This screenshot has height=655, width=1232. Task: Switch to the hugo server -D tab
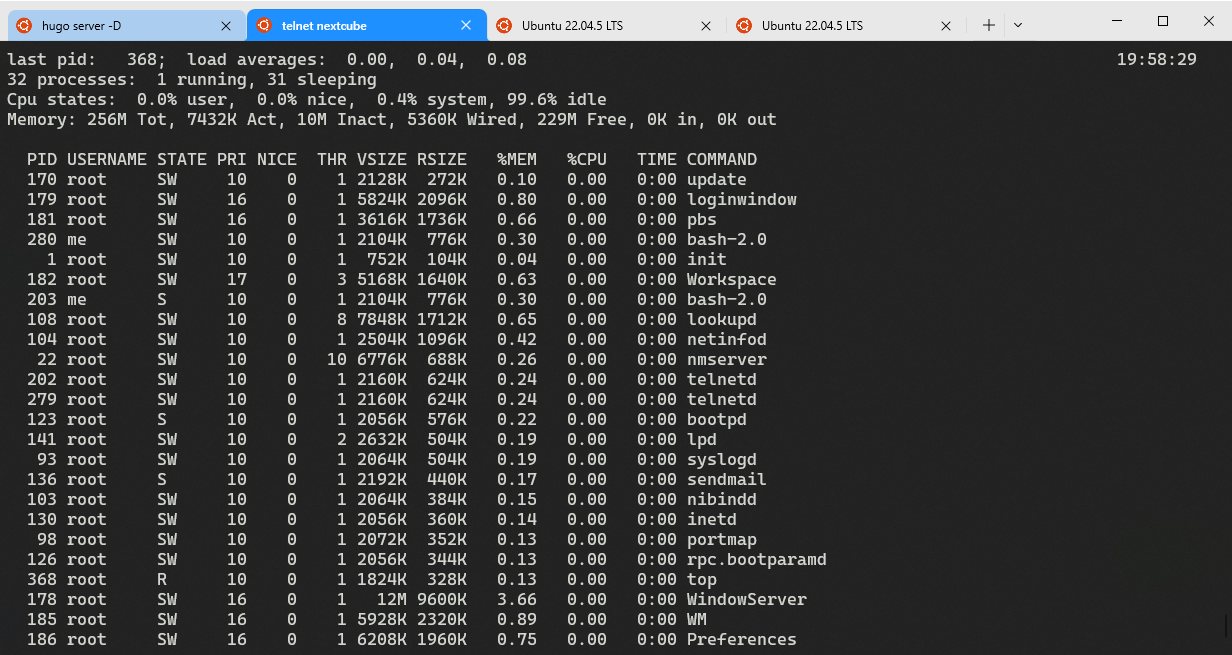[x=110, y=26]
